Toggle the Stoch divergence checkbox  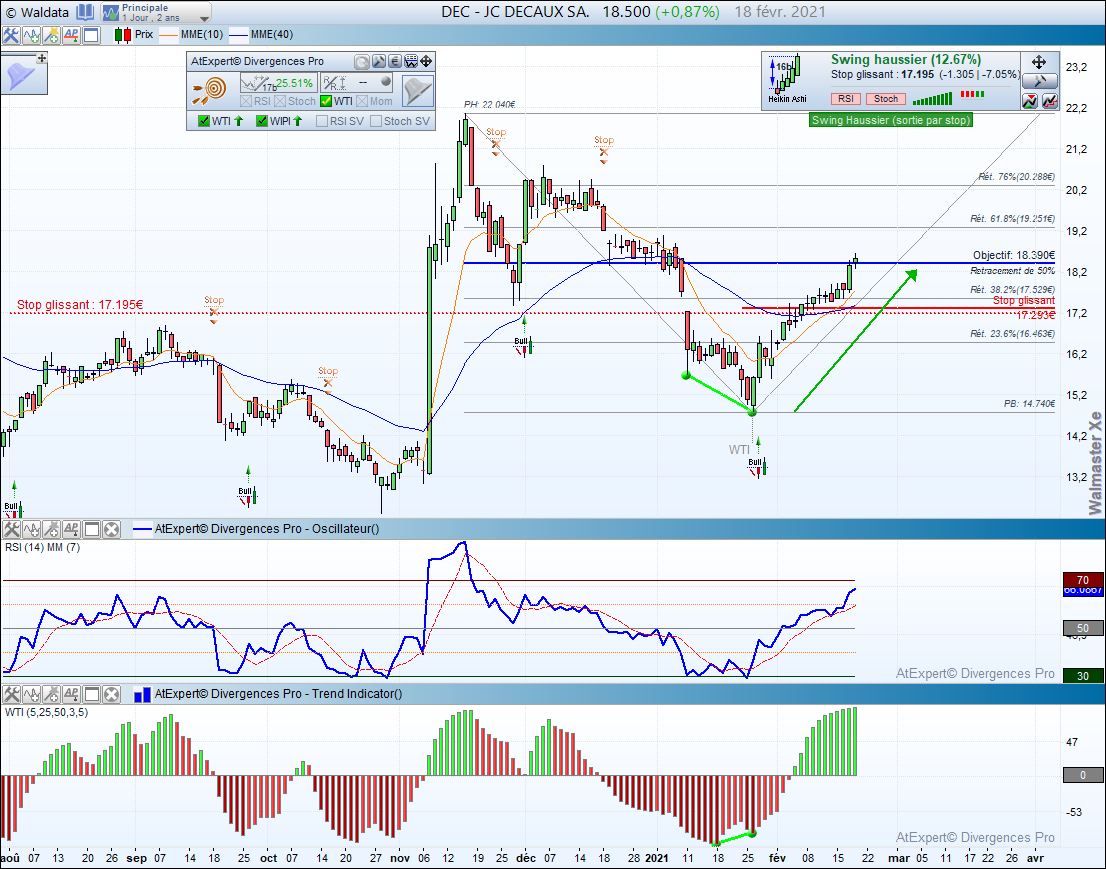tap(280, 102)
